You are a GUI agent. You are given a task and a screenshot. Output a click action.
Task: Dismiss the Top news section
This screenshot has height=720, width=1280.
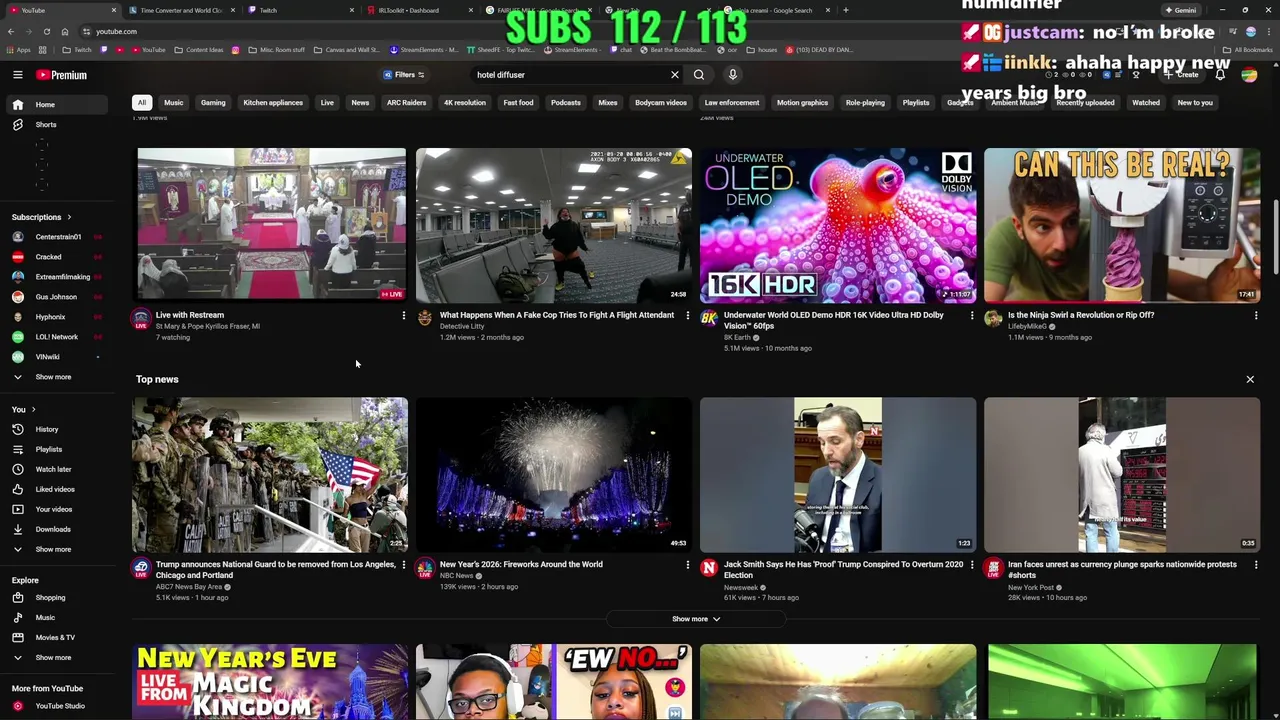(1250, 380)
